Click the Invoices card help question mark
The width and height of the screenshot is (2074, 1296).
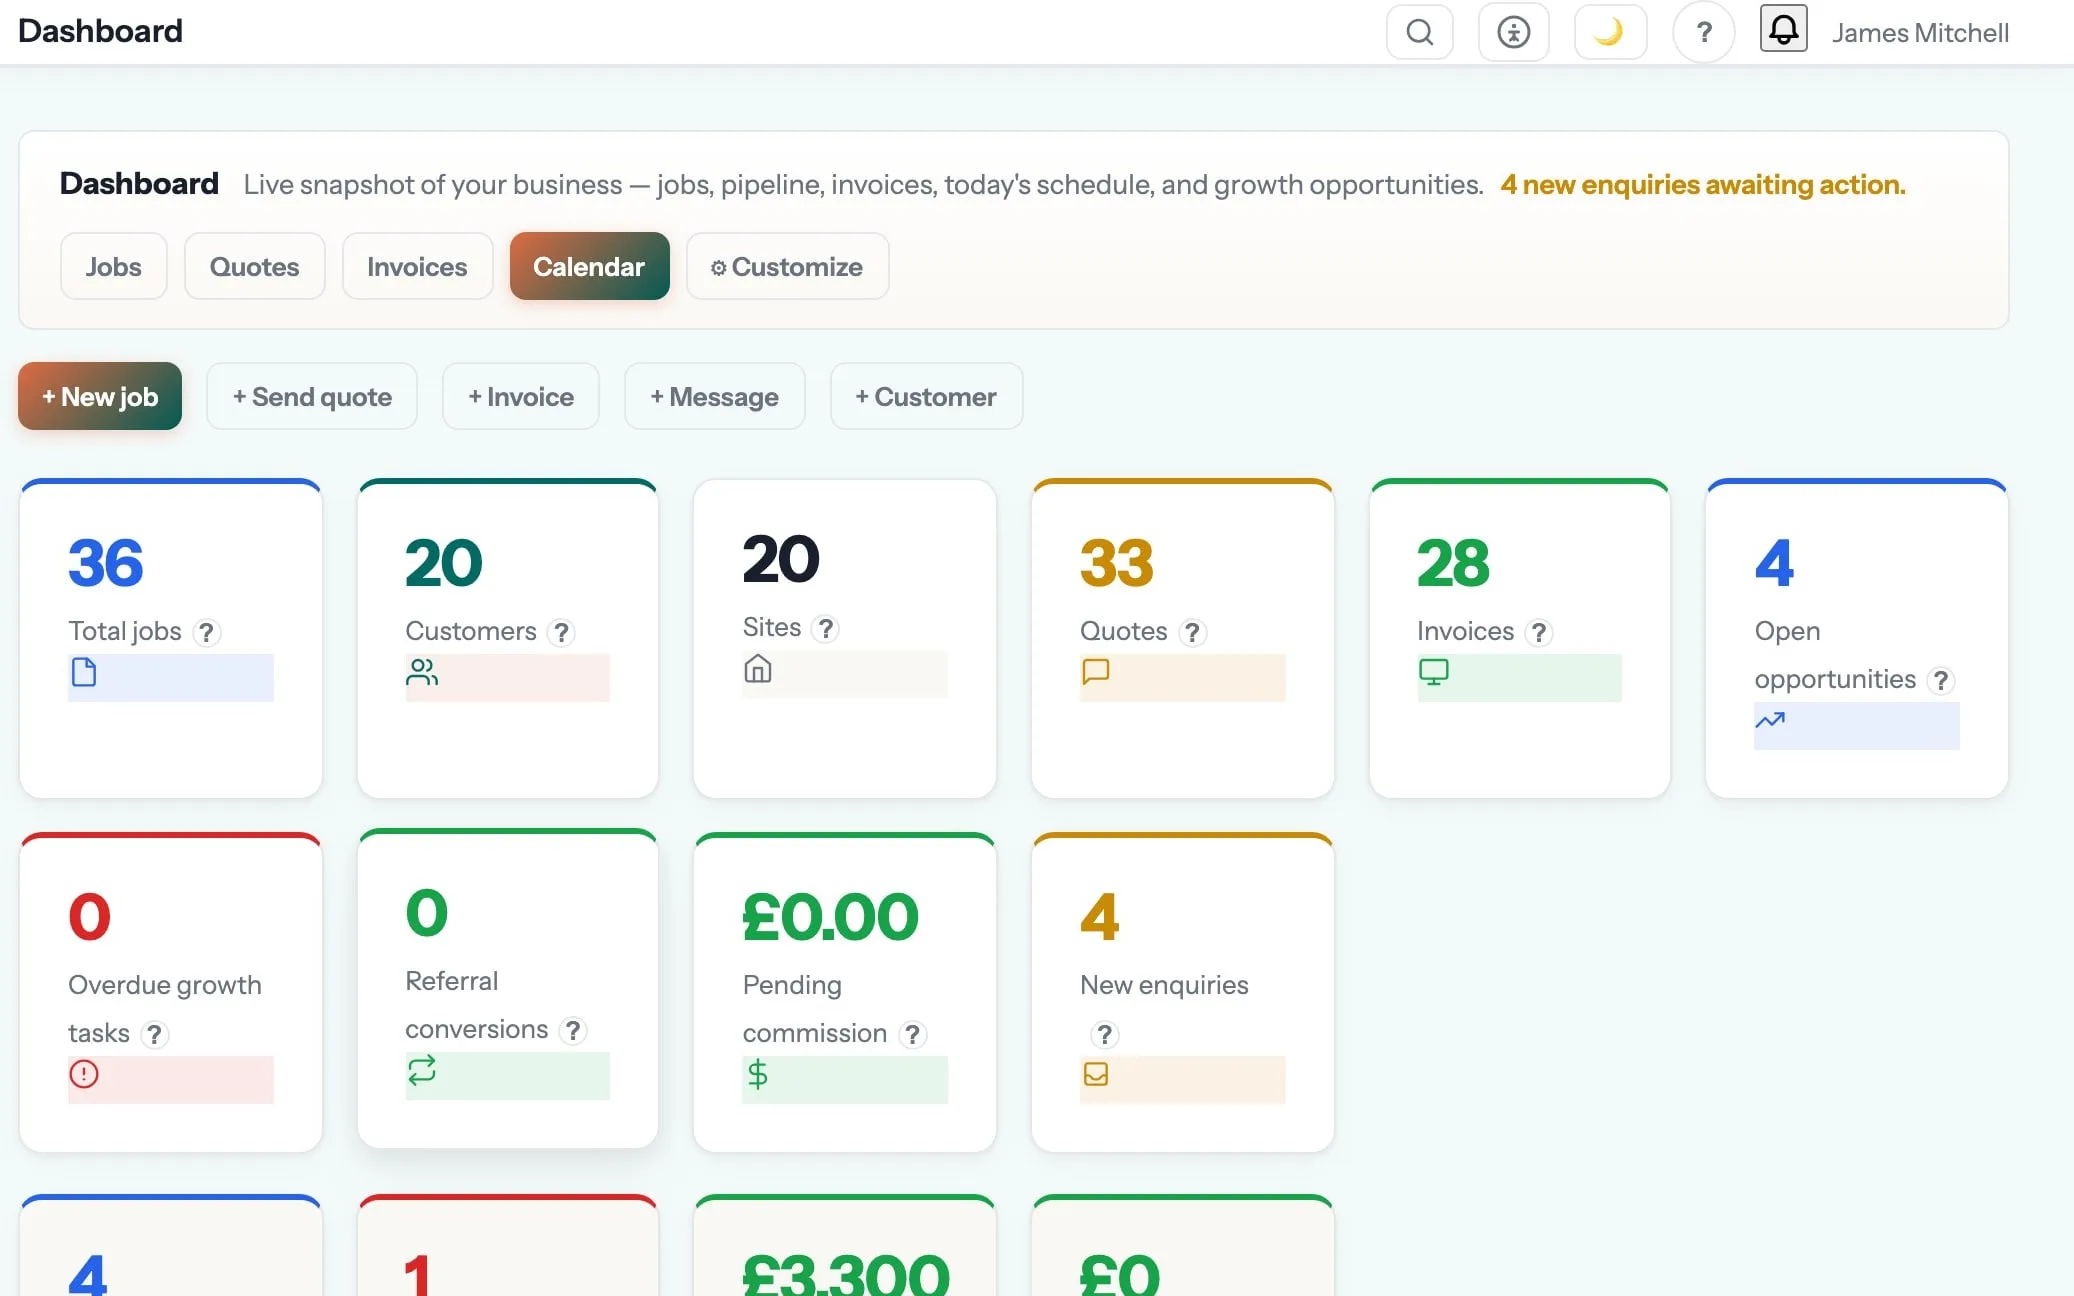point(1539,632)
